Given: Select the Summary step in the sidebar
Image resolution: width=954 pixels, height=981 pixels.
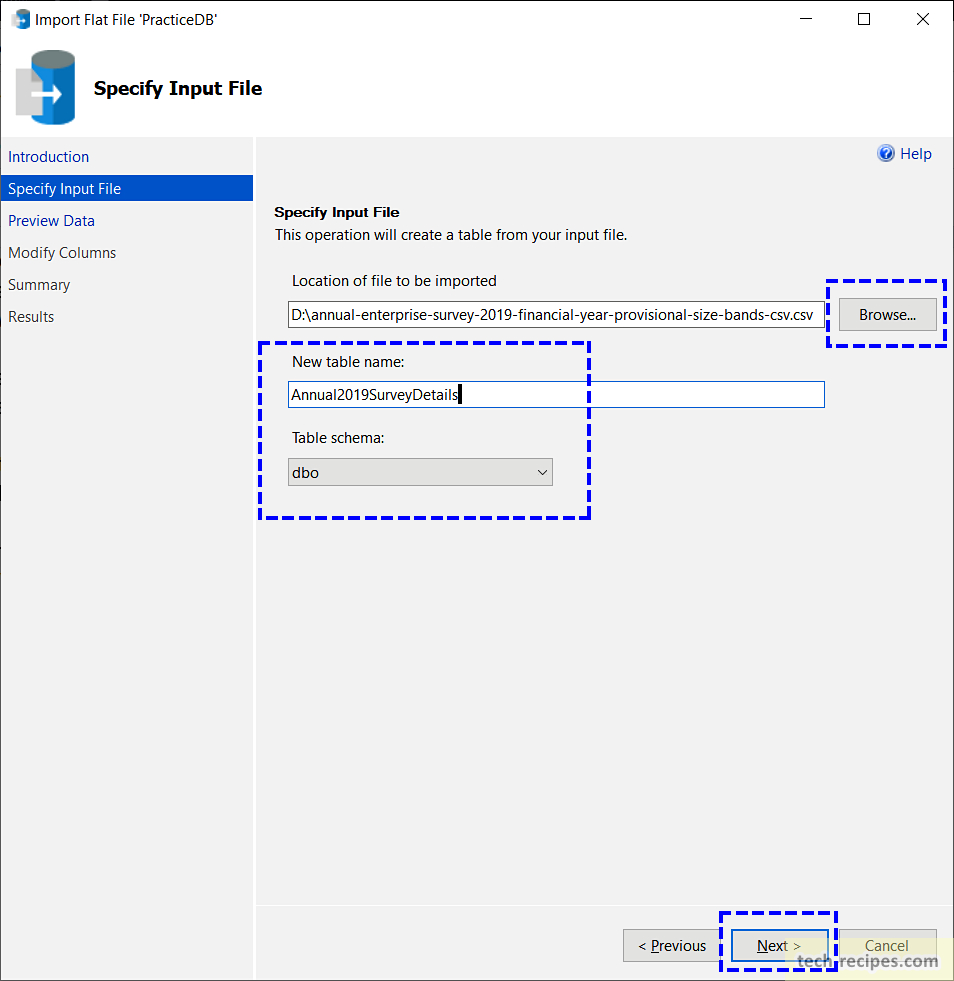Looking at the screenshot, I should click(x=39, y=284).
